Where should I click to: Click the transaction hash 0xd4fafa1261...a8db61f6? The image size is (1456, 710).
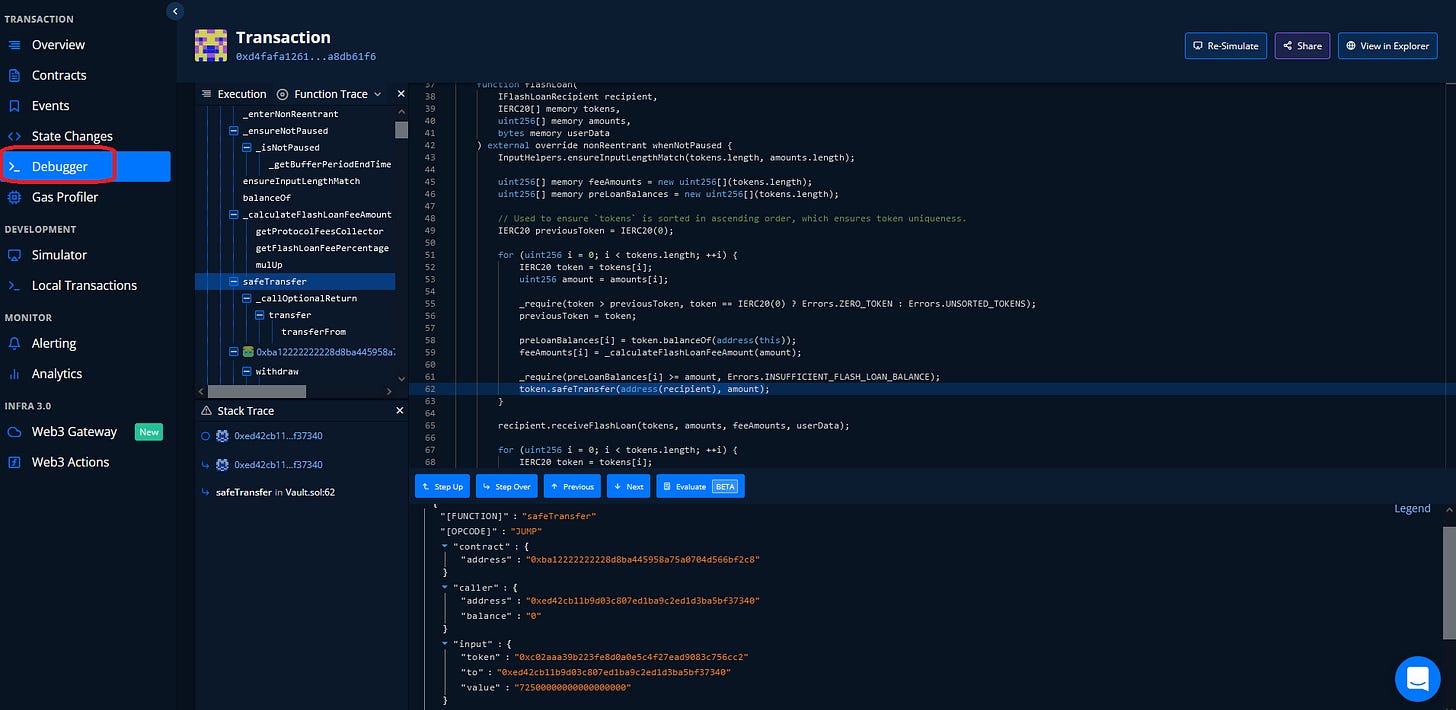pos(306,57)
